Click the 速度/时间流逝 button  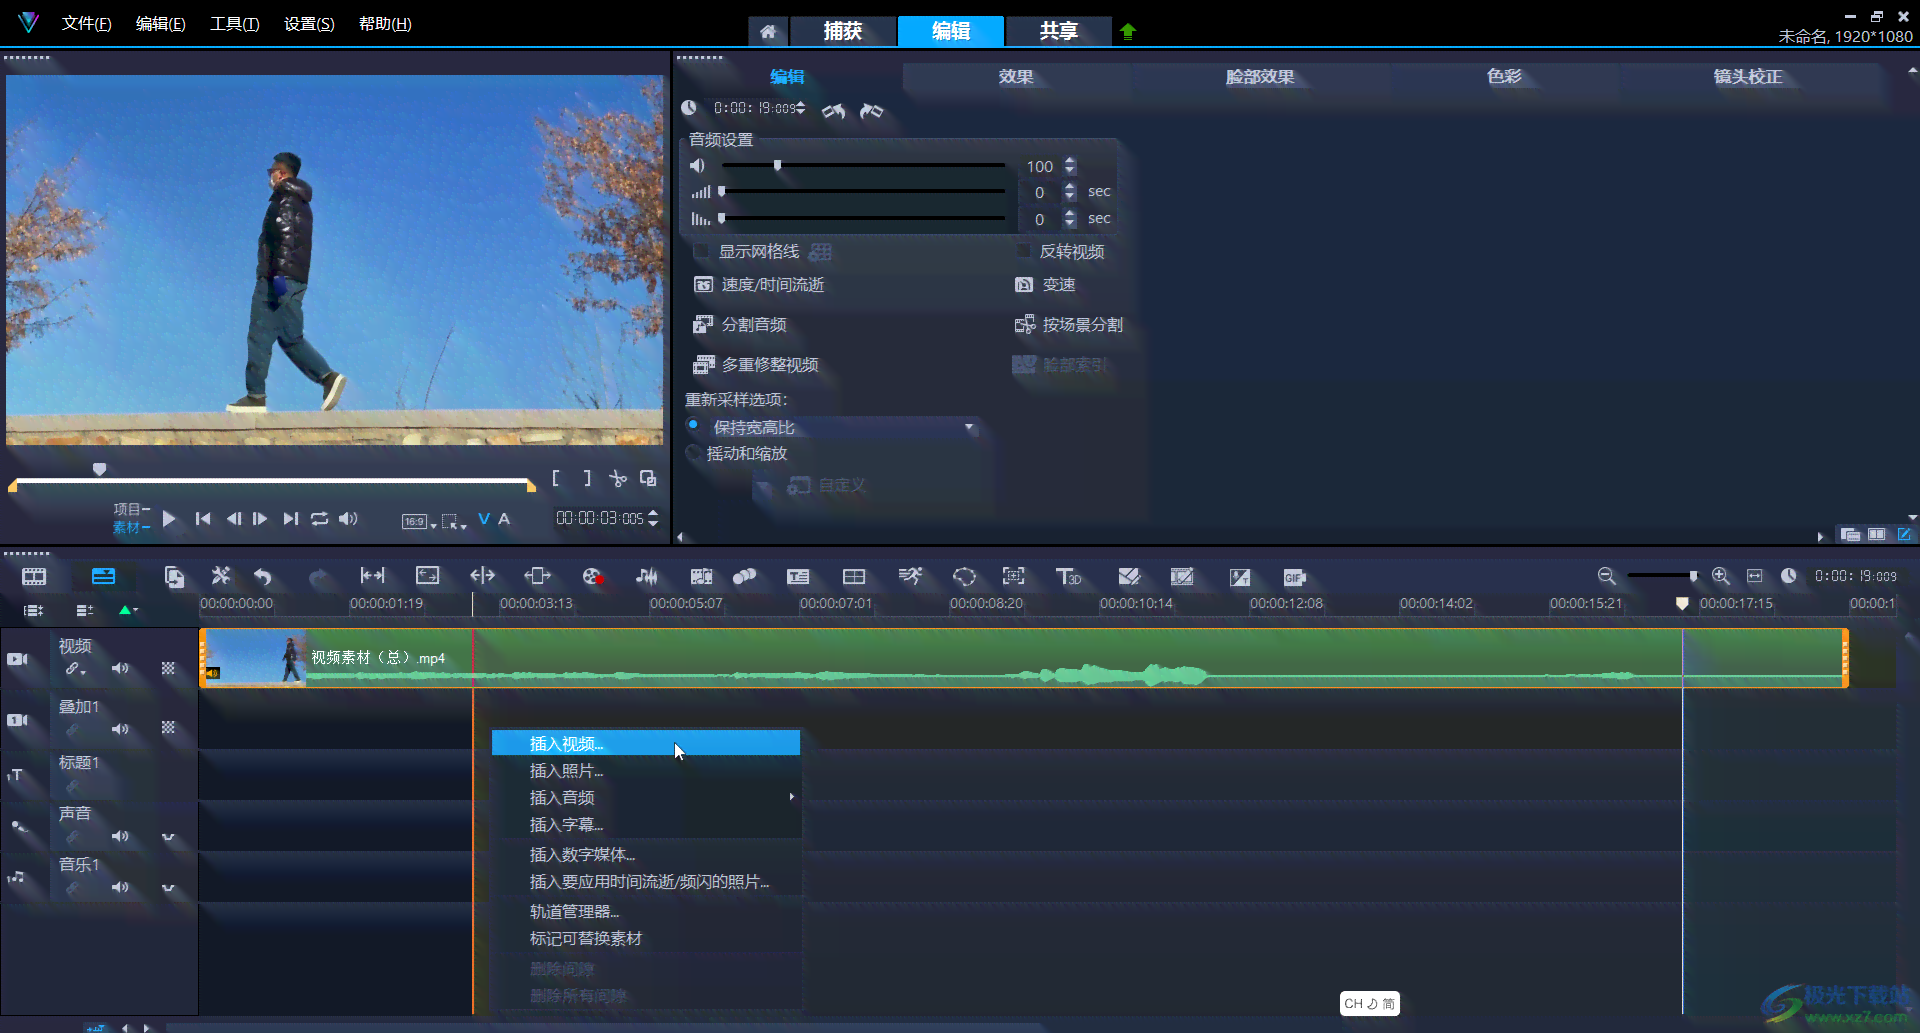[759, 285]
